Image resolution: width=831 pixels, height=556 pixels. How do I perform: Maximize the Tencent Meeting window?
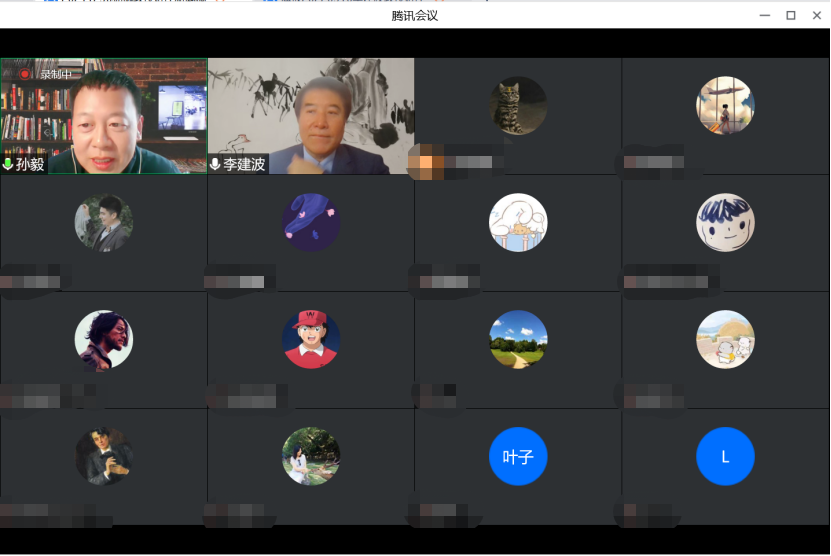coord(790,15)
